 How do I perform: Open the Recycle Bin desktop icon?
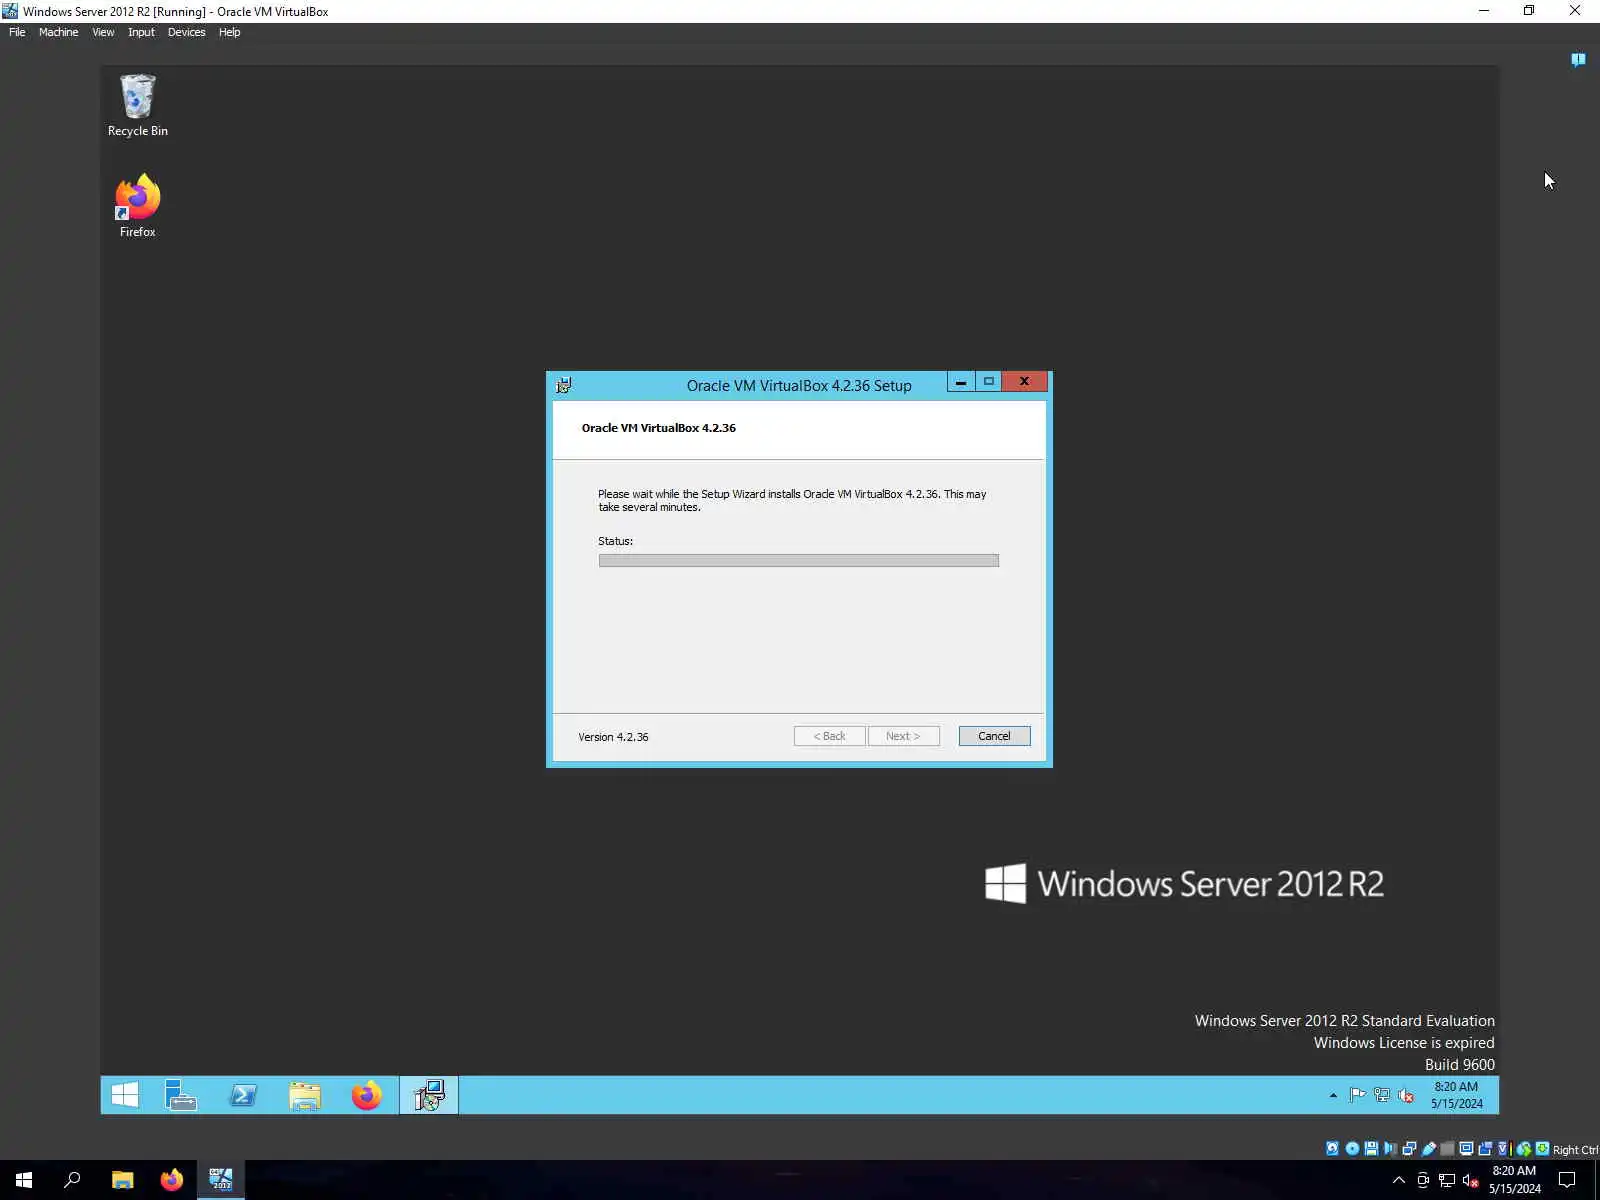(x=138, y=105)
